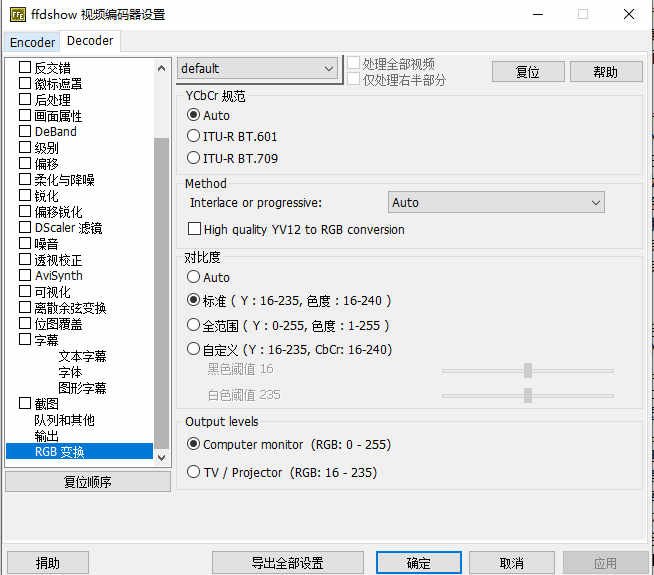The width and height of the screenshot is (654, 575).
Task: Close the ffdshow settings window
Action: pyautogui.click(x=629, y=15)
